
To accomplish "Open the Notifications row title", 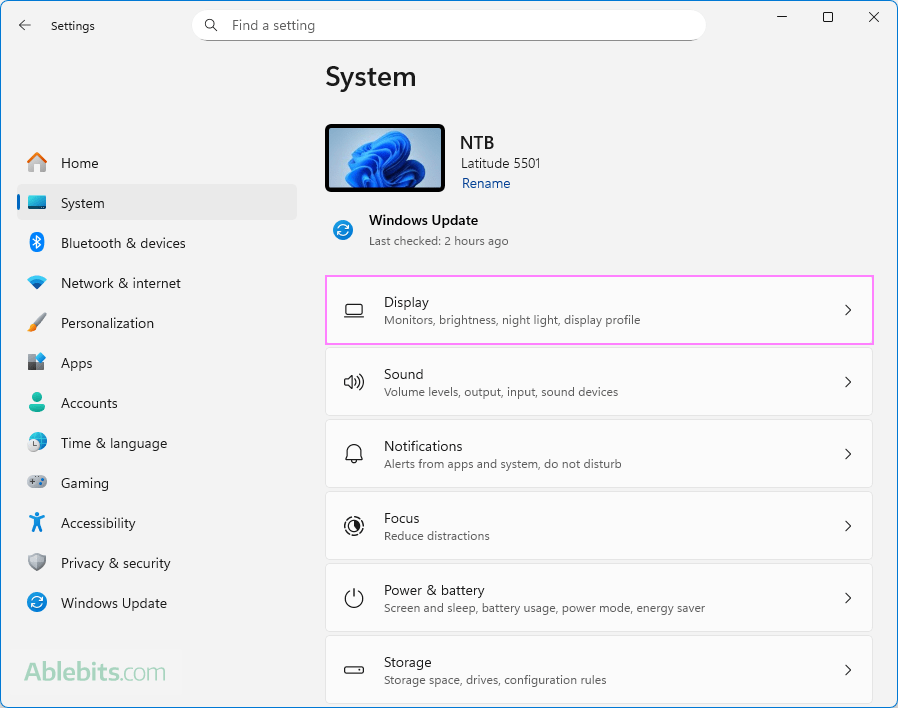I will pyautogui.click(x=423, y=446).
